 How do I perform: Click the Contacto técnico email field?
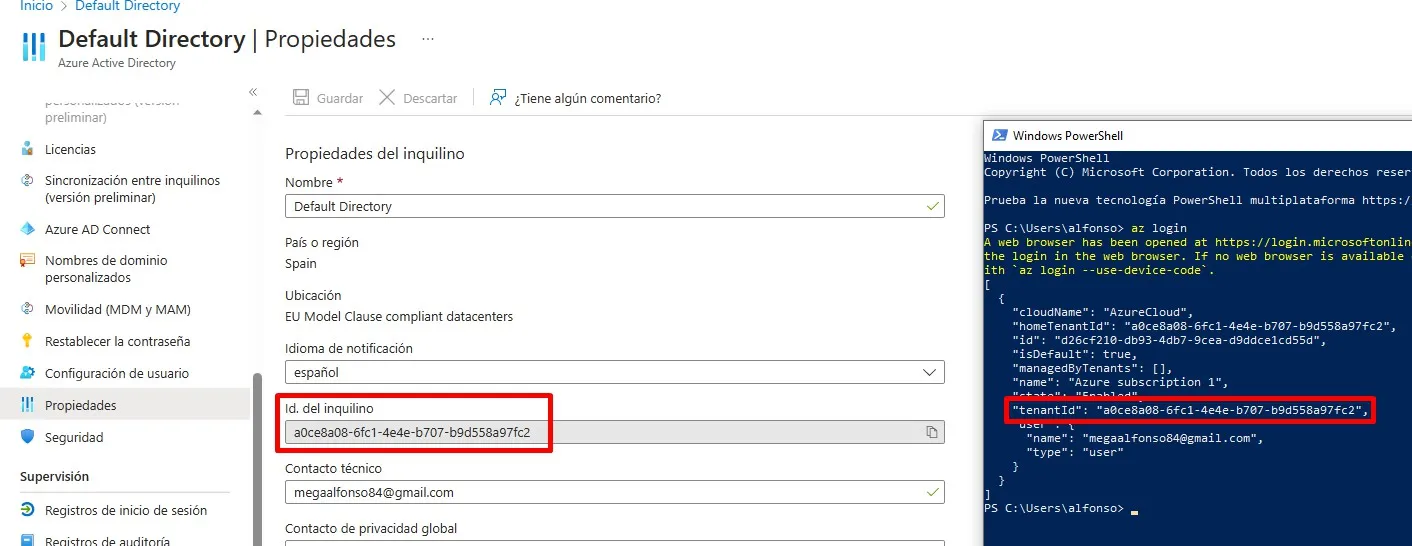click(x=605, y=492)
